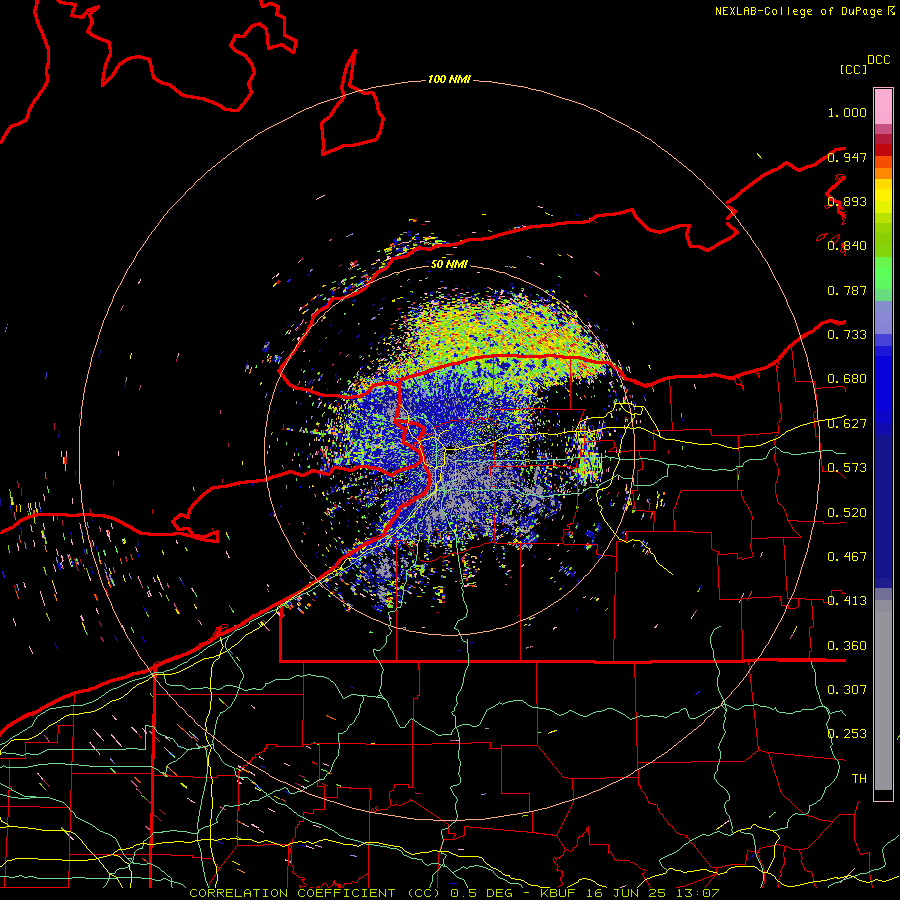
Task: Click the DCC label above the color scale
Action: click(x=879, y=60)
